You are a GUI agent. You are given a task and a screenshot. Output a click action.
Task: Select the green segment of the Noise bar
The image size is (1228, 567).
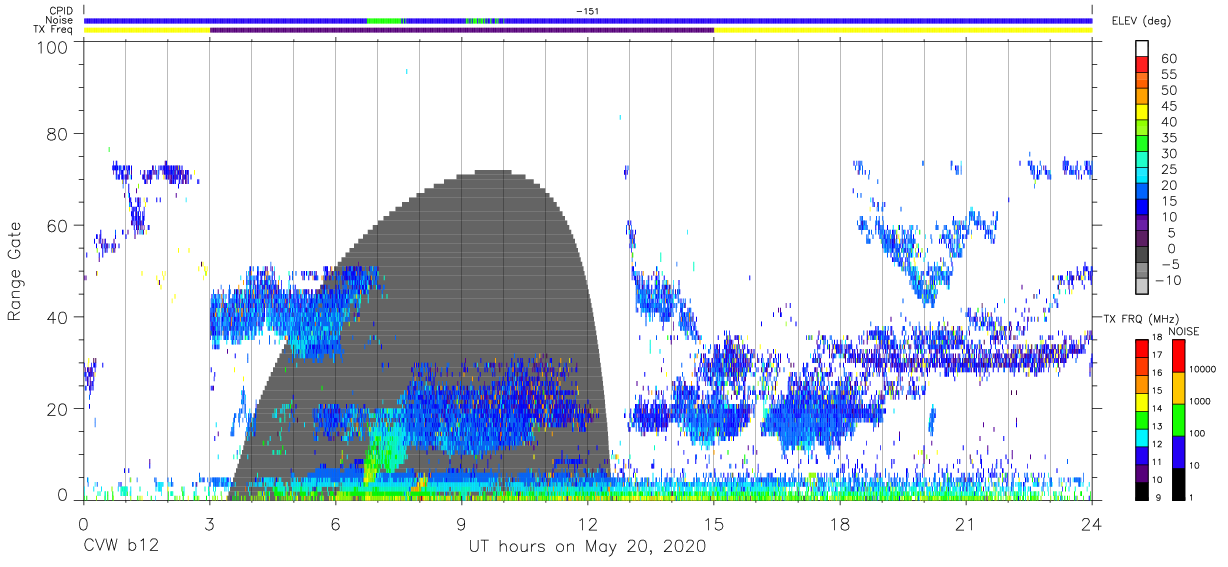[x=385, y=20]
